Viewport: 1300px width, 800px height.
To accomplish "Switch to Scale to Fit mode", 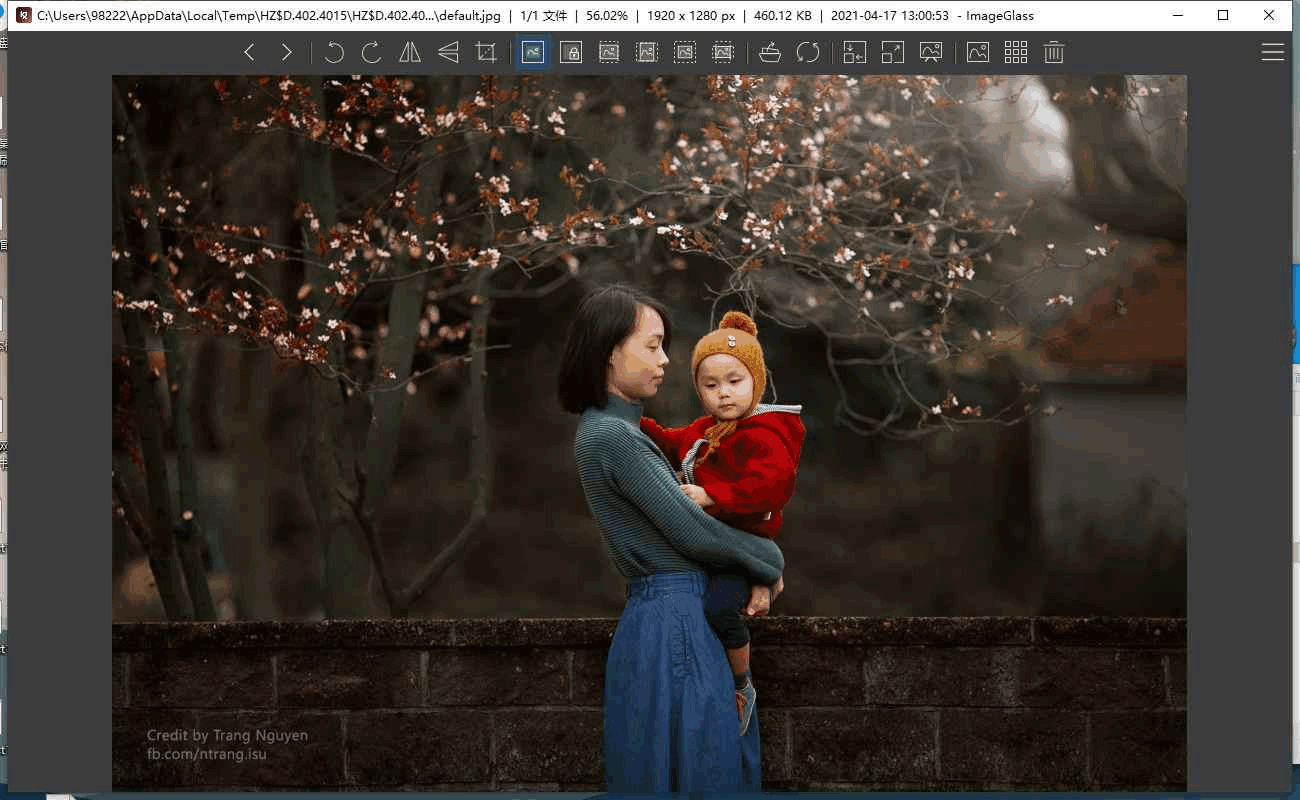I will (x=685, y=52).
